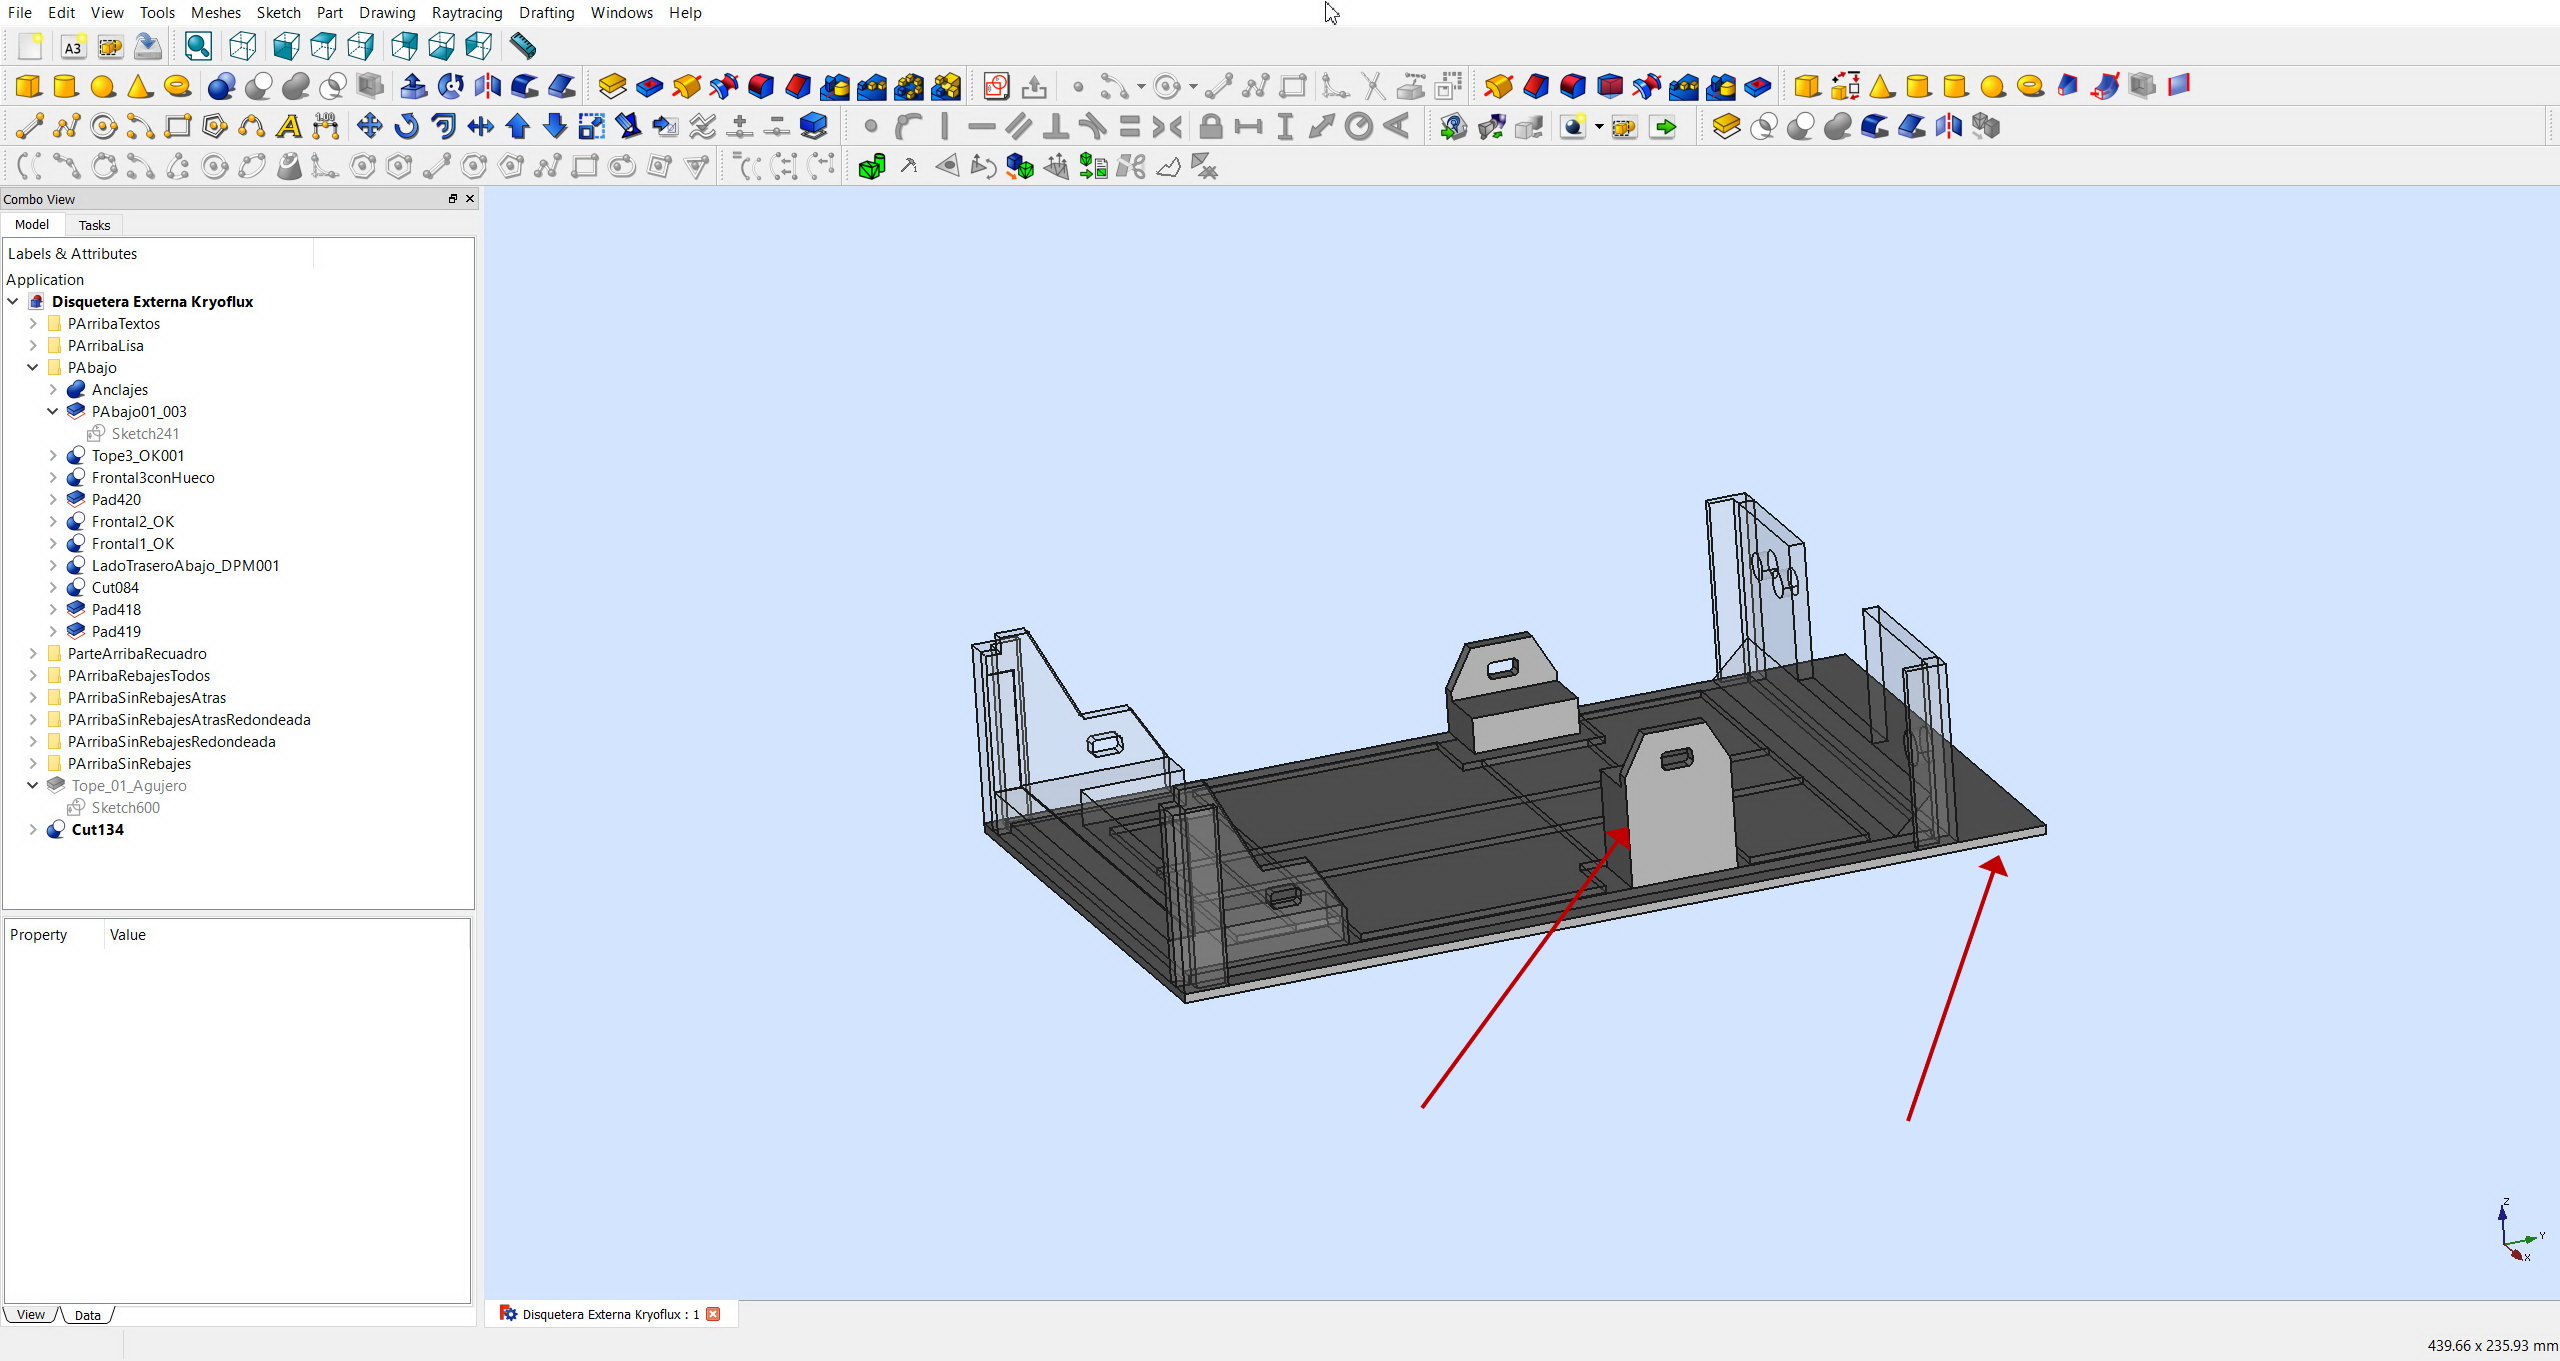
Task: Select the Extrude sketch tool
Action: pyautogui.click(x=414, y=86)
